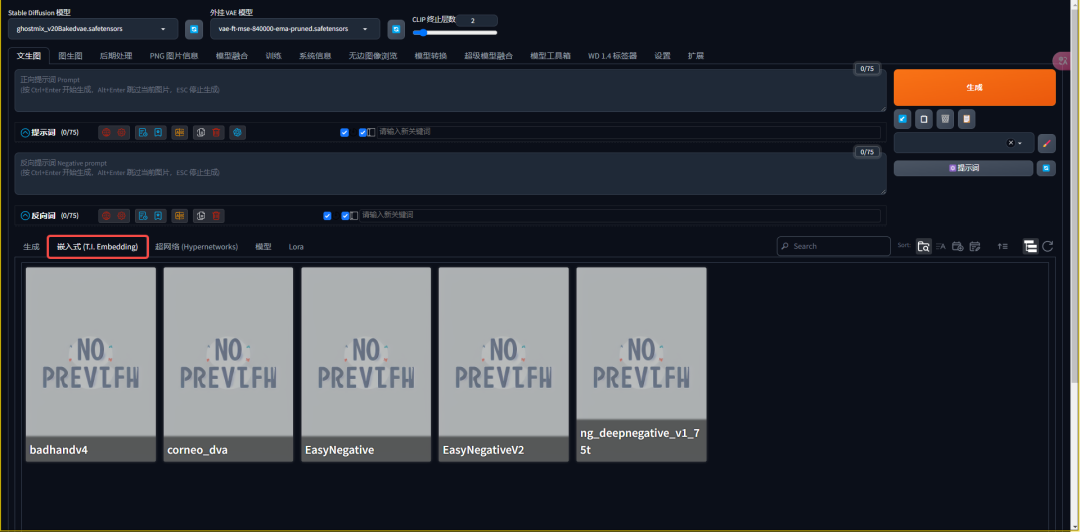Open the settings gear in prompt toolbar
This screenshot has height=532, width=1080.
(237, 132)
